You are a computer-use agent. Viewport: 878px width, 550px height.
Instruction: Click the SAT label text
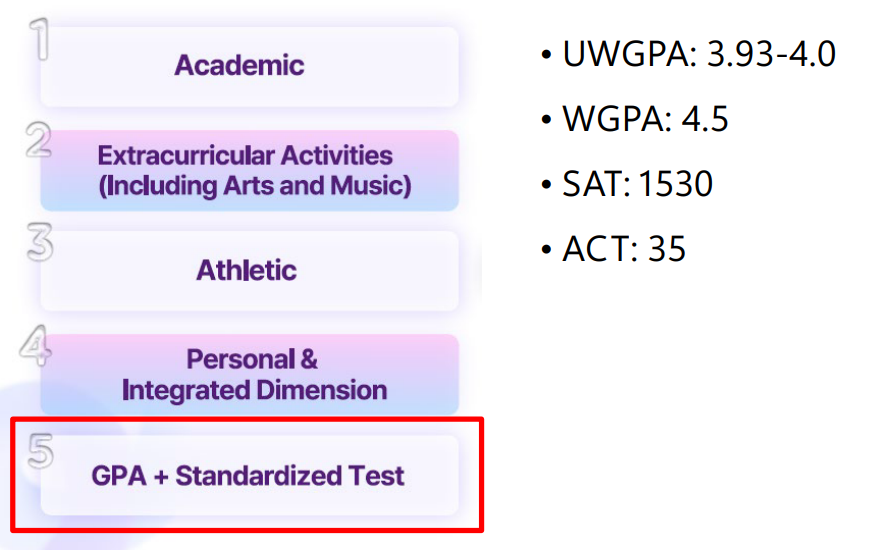pyautogui.click(x=596, y=184)
